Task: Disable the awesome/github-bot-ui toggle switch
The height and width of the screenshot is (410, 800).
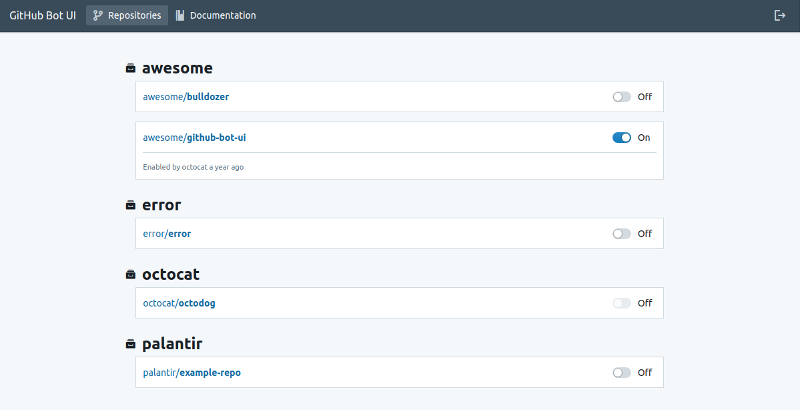Action: [x=621, y=138]
